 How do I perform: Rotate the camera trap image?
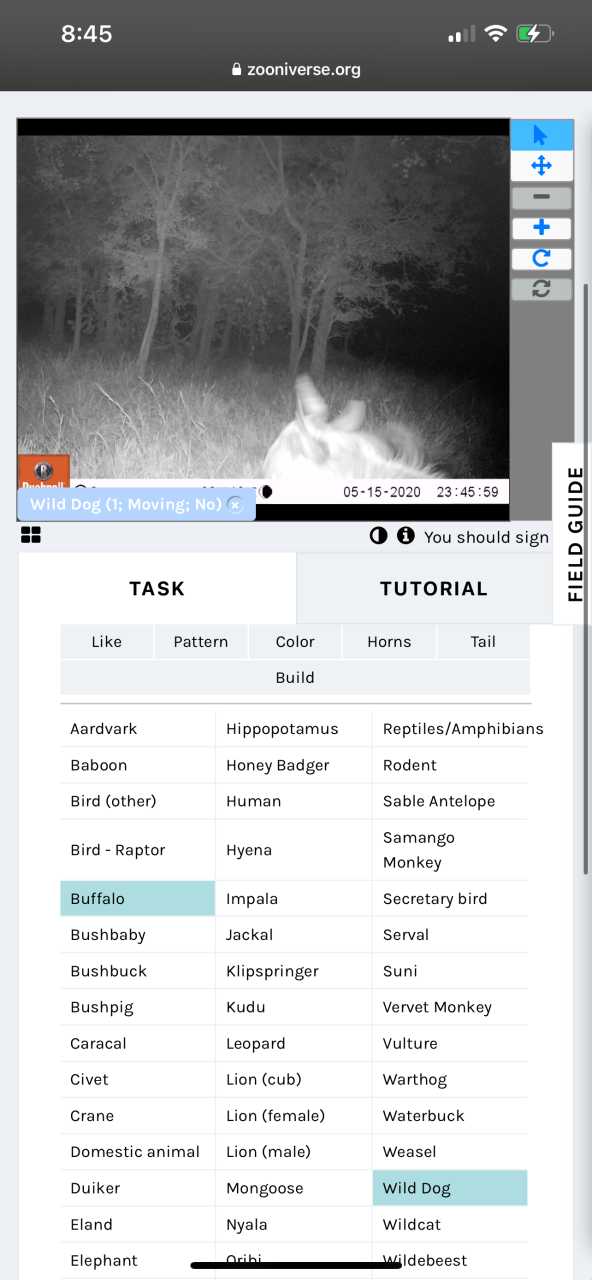pyautogui.click(x=542, y=259)
